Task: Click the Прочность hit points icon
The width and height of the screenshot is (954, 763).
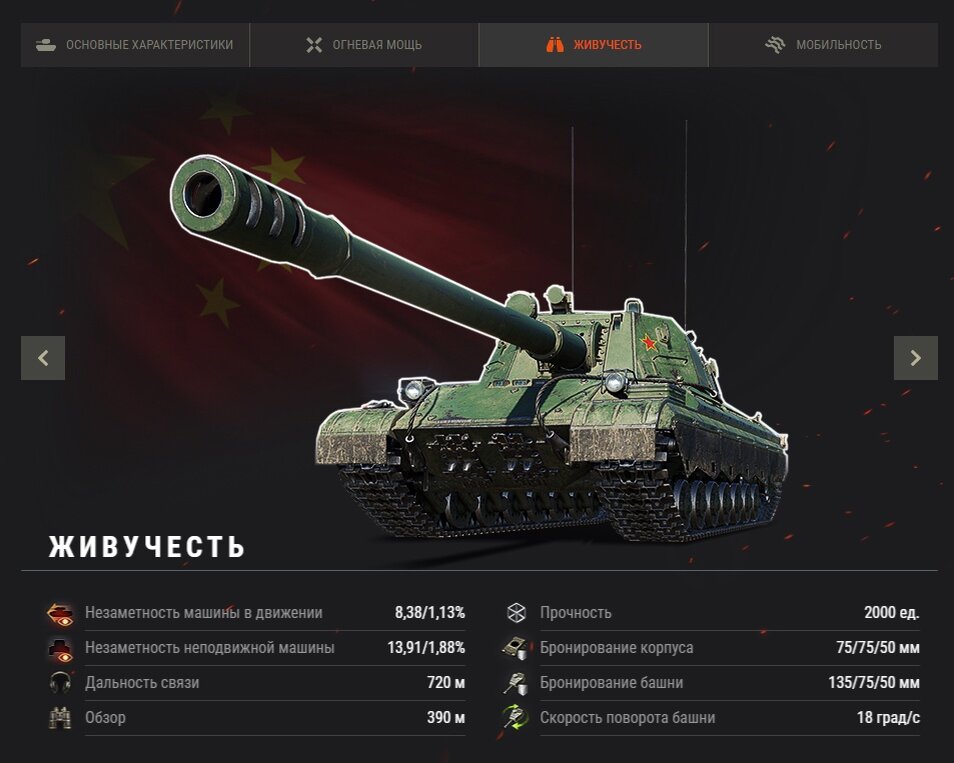Action: (516, 613)
